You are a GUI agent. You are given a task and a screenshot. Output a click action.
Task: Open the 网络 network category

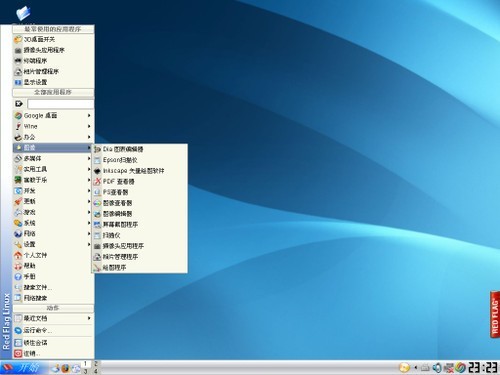pos(53,233)
